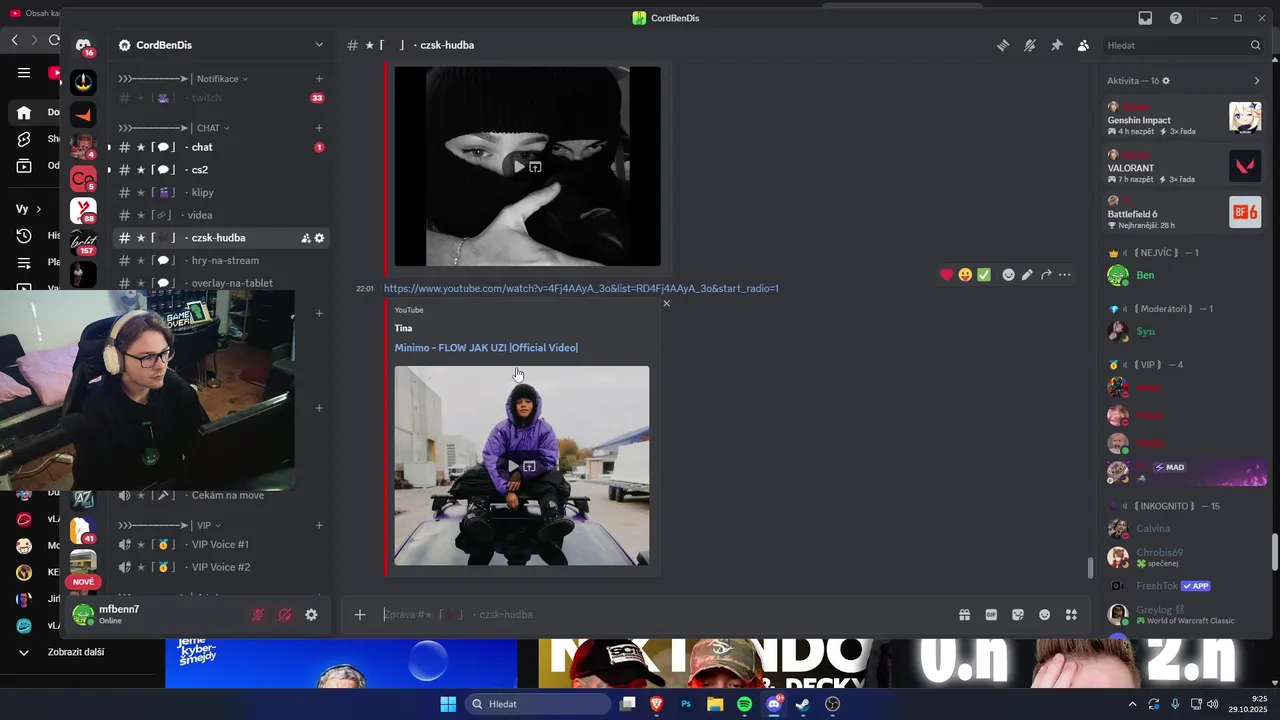Join VIP Voice #2 channel
The image size is (1280, 720).
(221, 567)
